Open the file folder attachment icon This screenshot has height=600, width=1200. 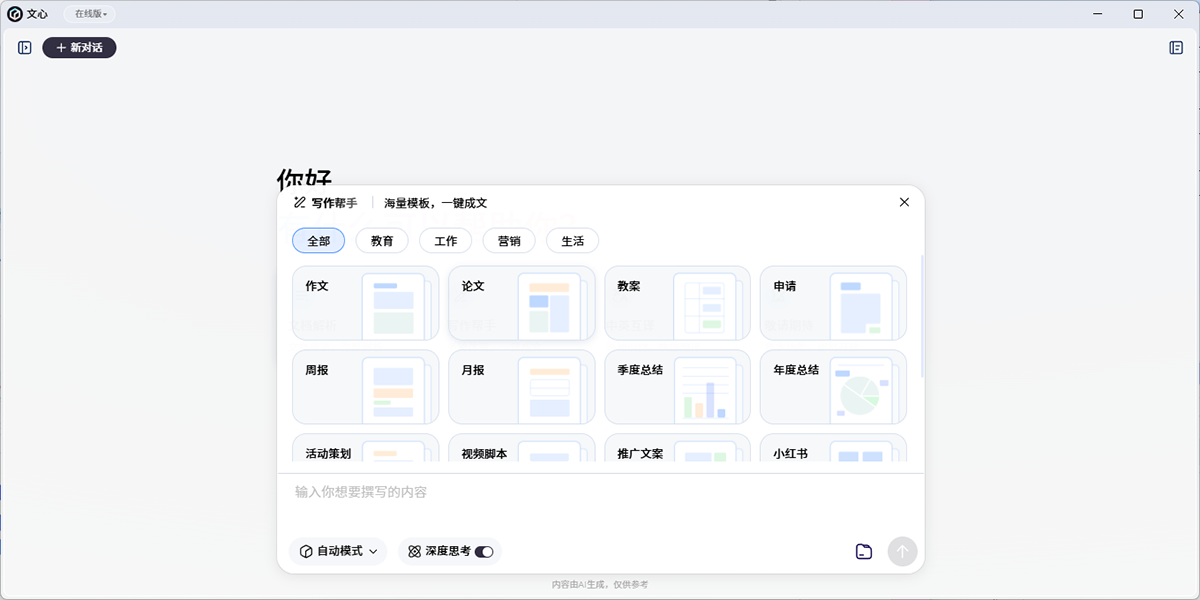click(864, 551)
